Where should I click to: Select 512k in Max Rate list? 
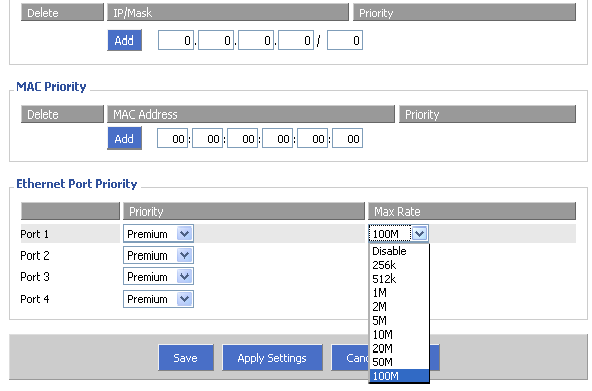click(399, 279)
